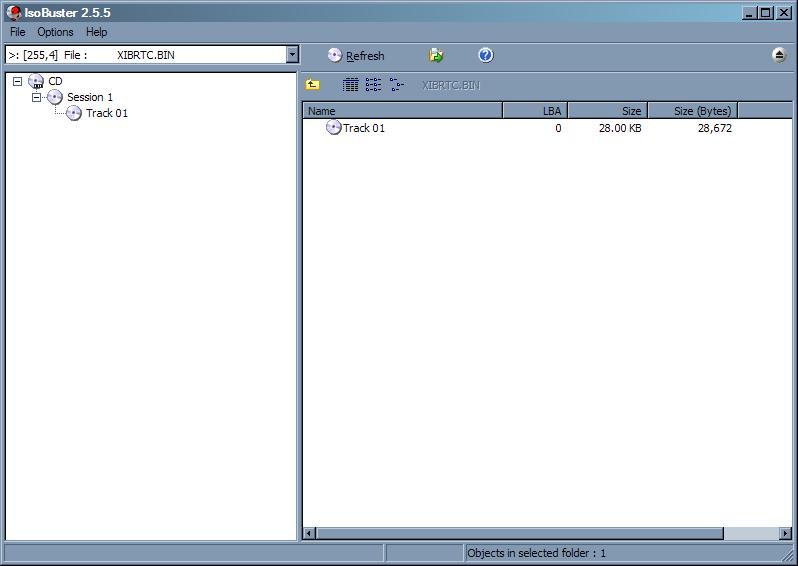This screenshot has height=566, width=798.
Task: Click the extract files toolbar icon
Action: (x=436, y=55)
